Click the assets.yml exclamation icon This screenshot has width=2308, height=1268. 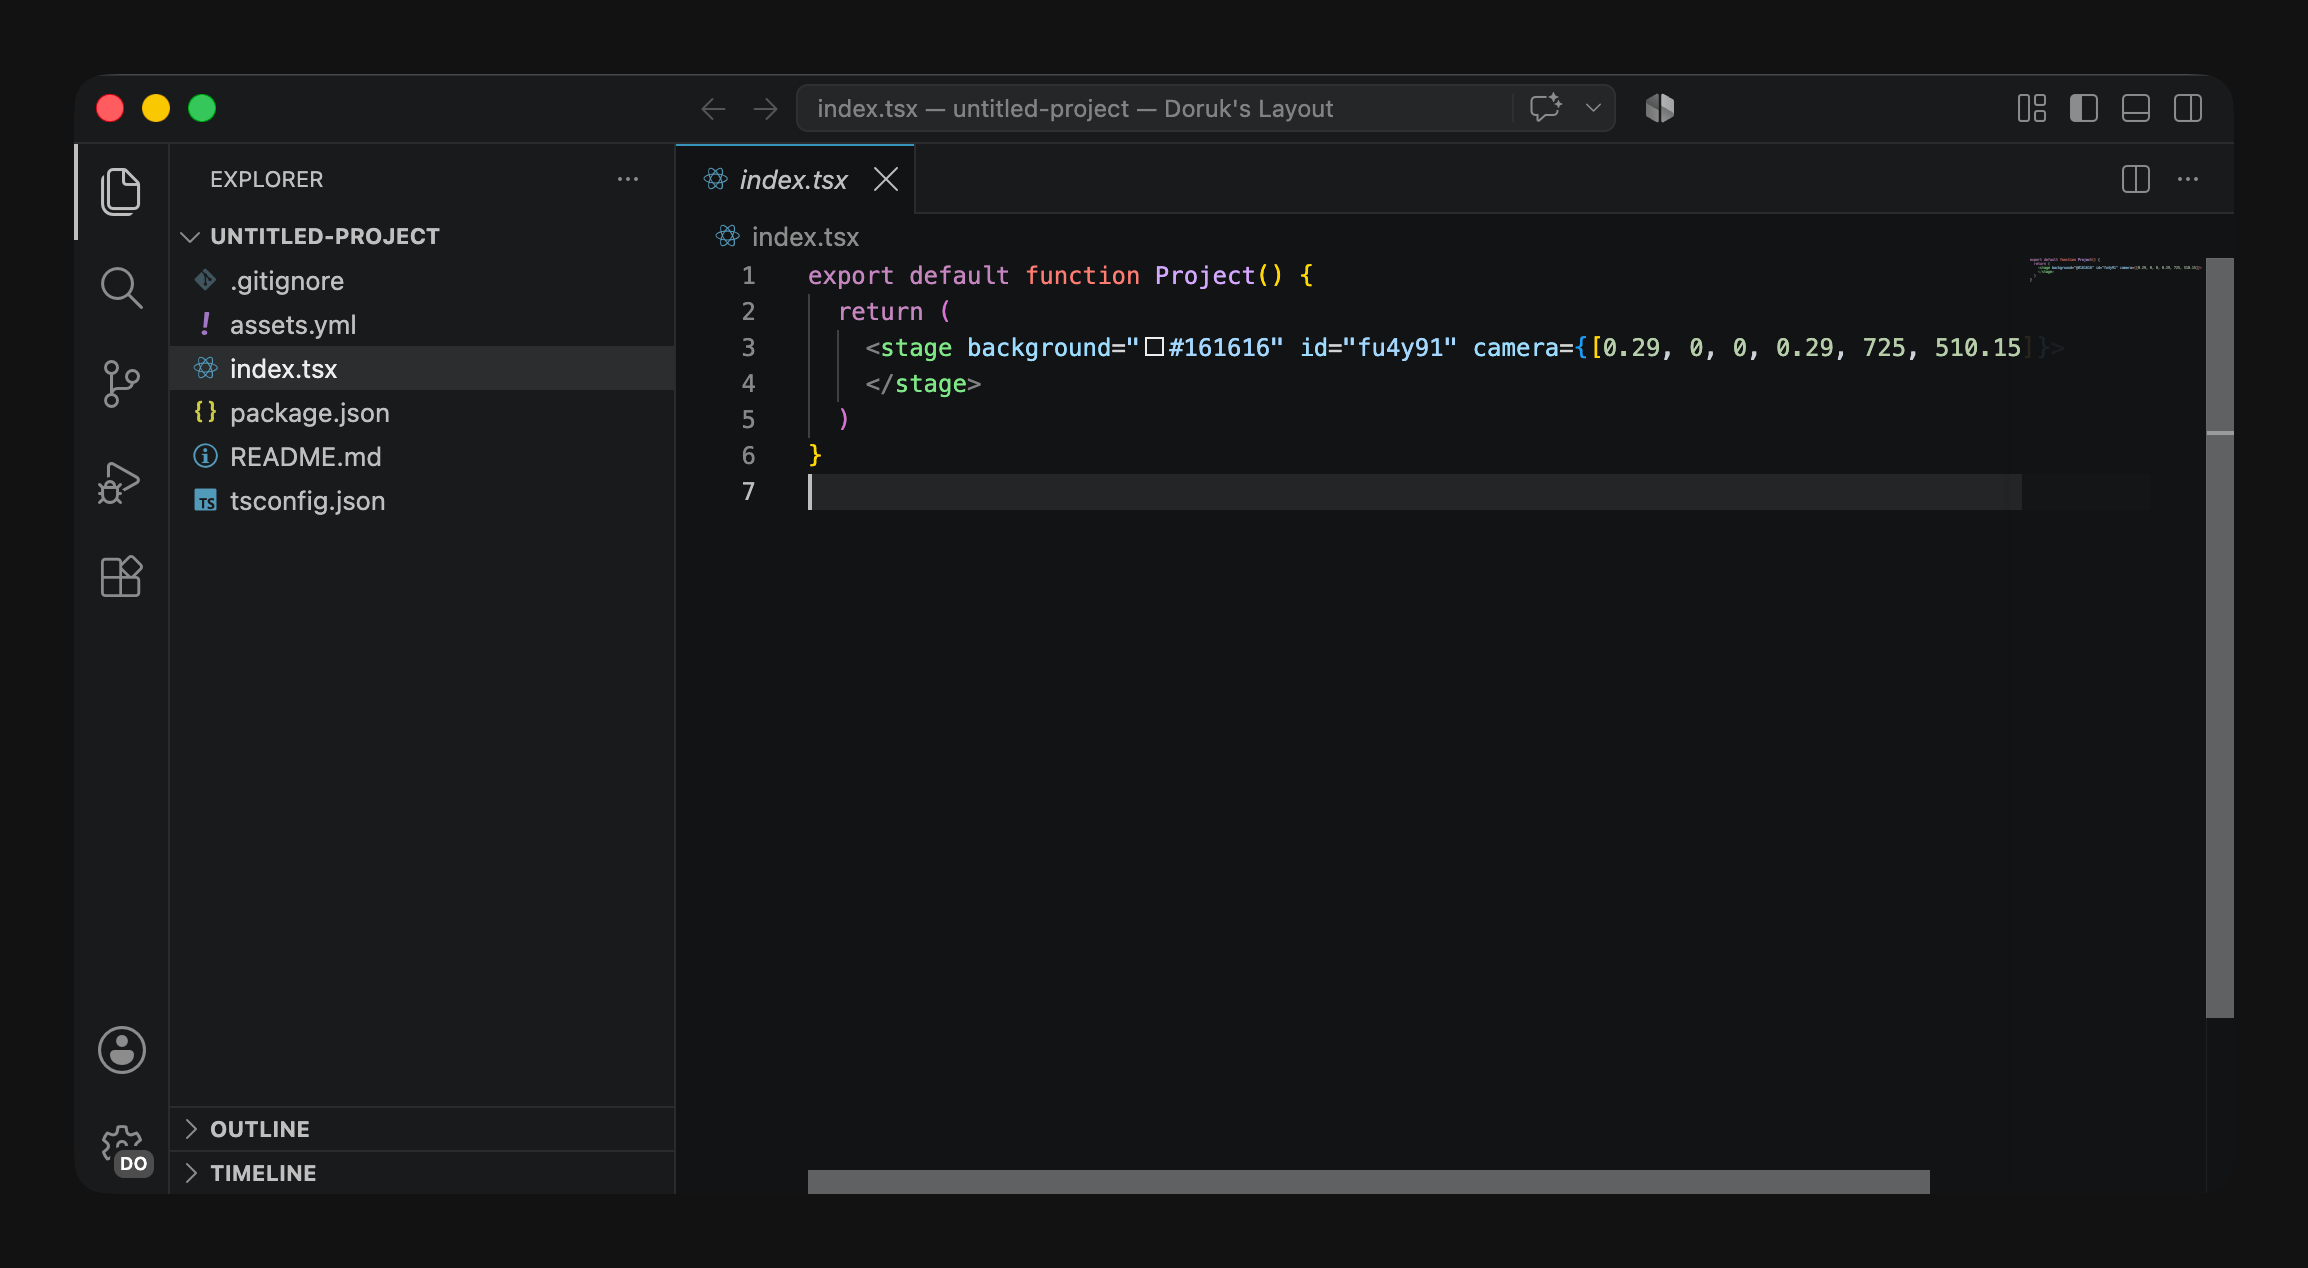[x=205, y=325]
